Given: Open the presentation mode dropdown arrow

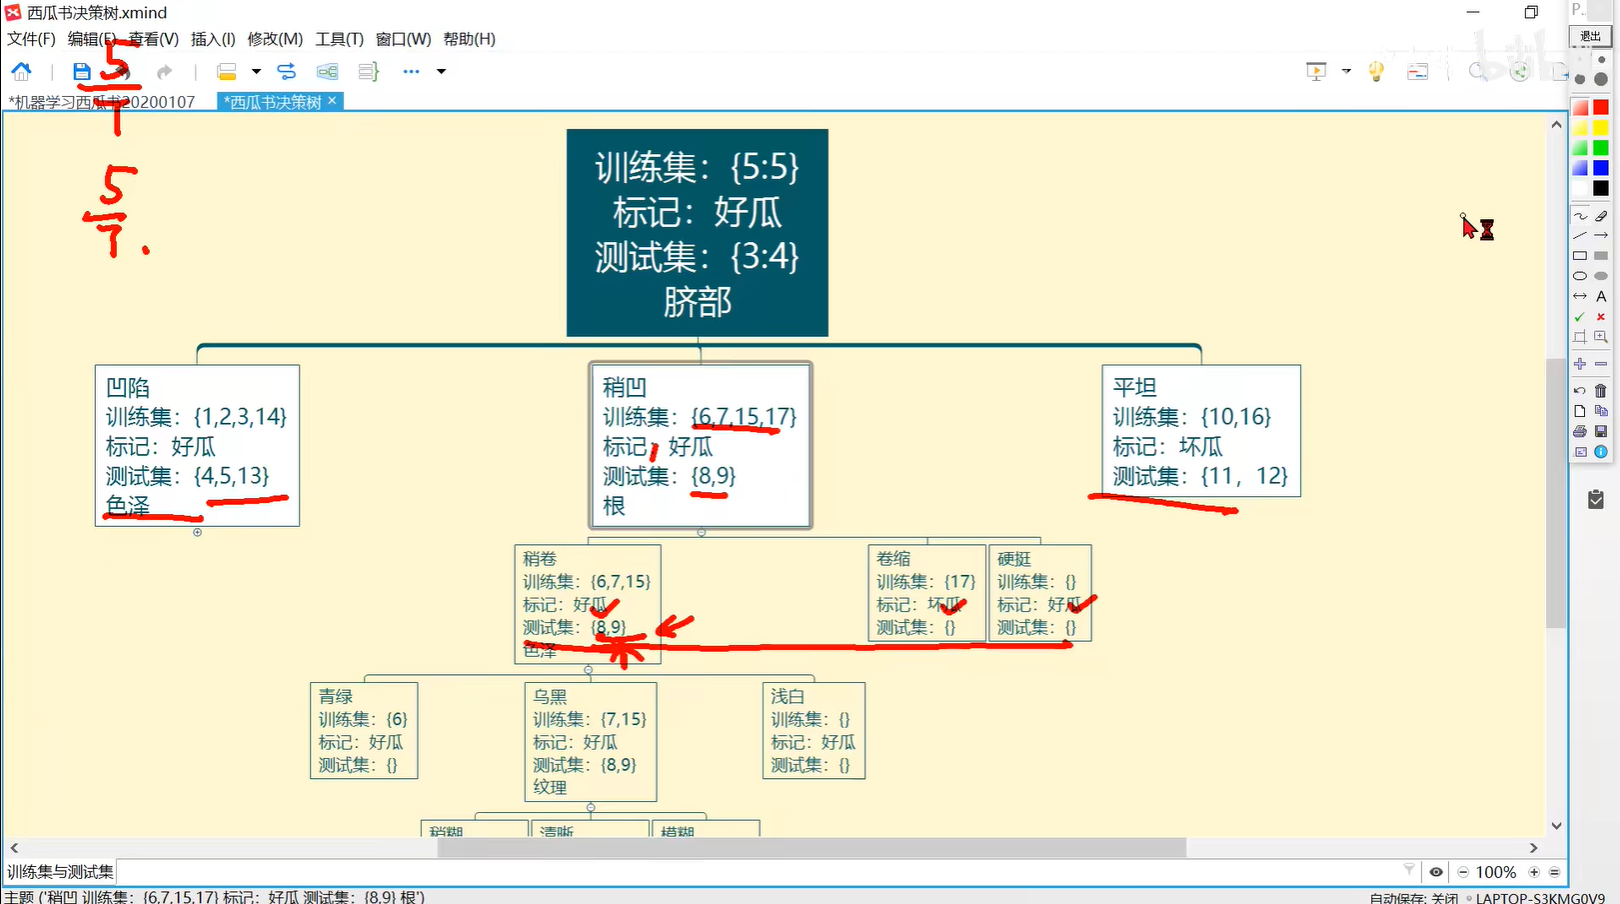Looking at the screenshot, I should pos(1346,71).
